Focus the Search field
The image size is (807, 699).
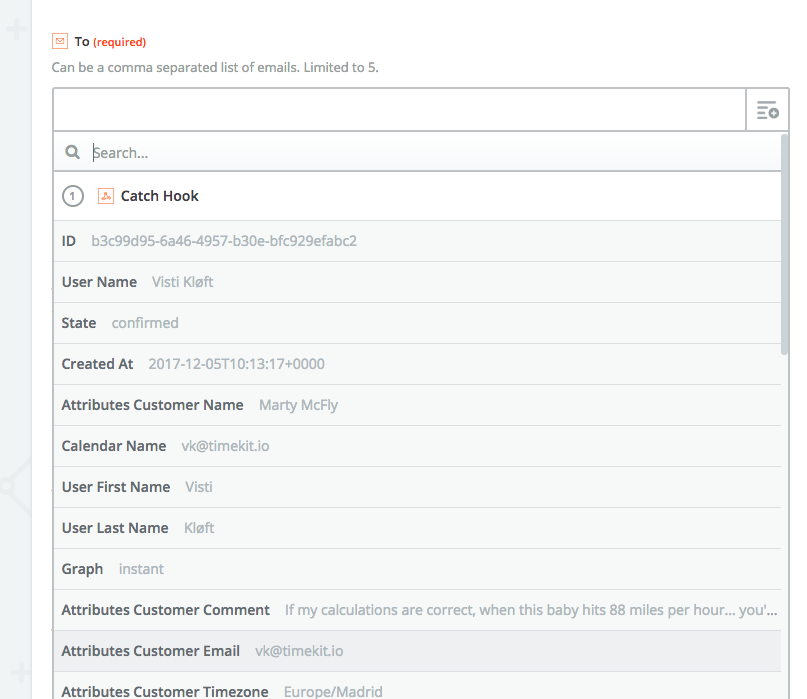tap(417, 152)
